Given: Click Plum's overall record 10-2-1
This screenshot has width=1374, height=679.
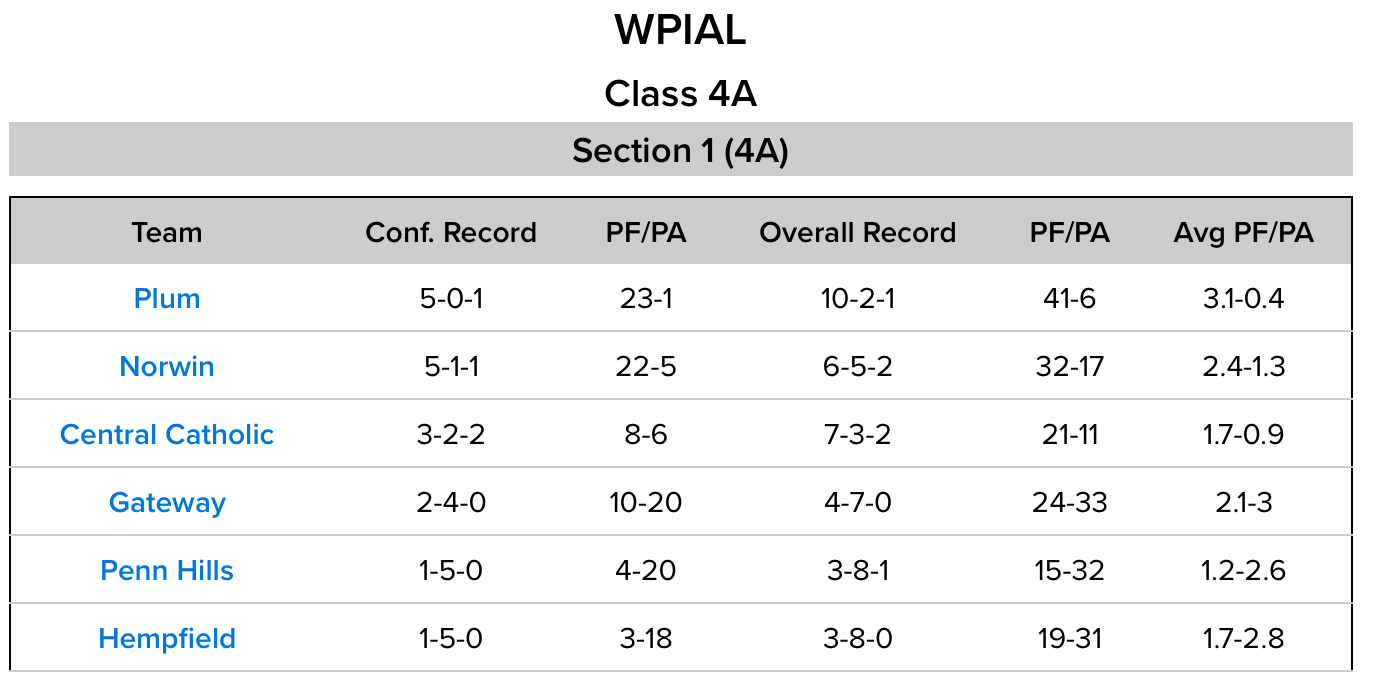Looking at the screenshot, I should (x=857, y=299).
